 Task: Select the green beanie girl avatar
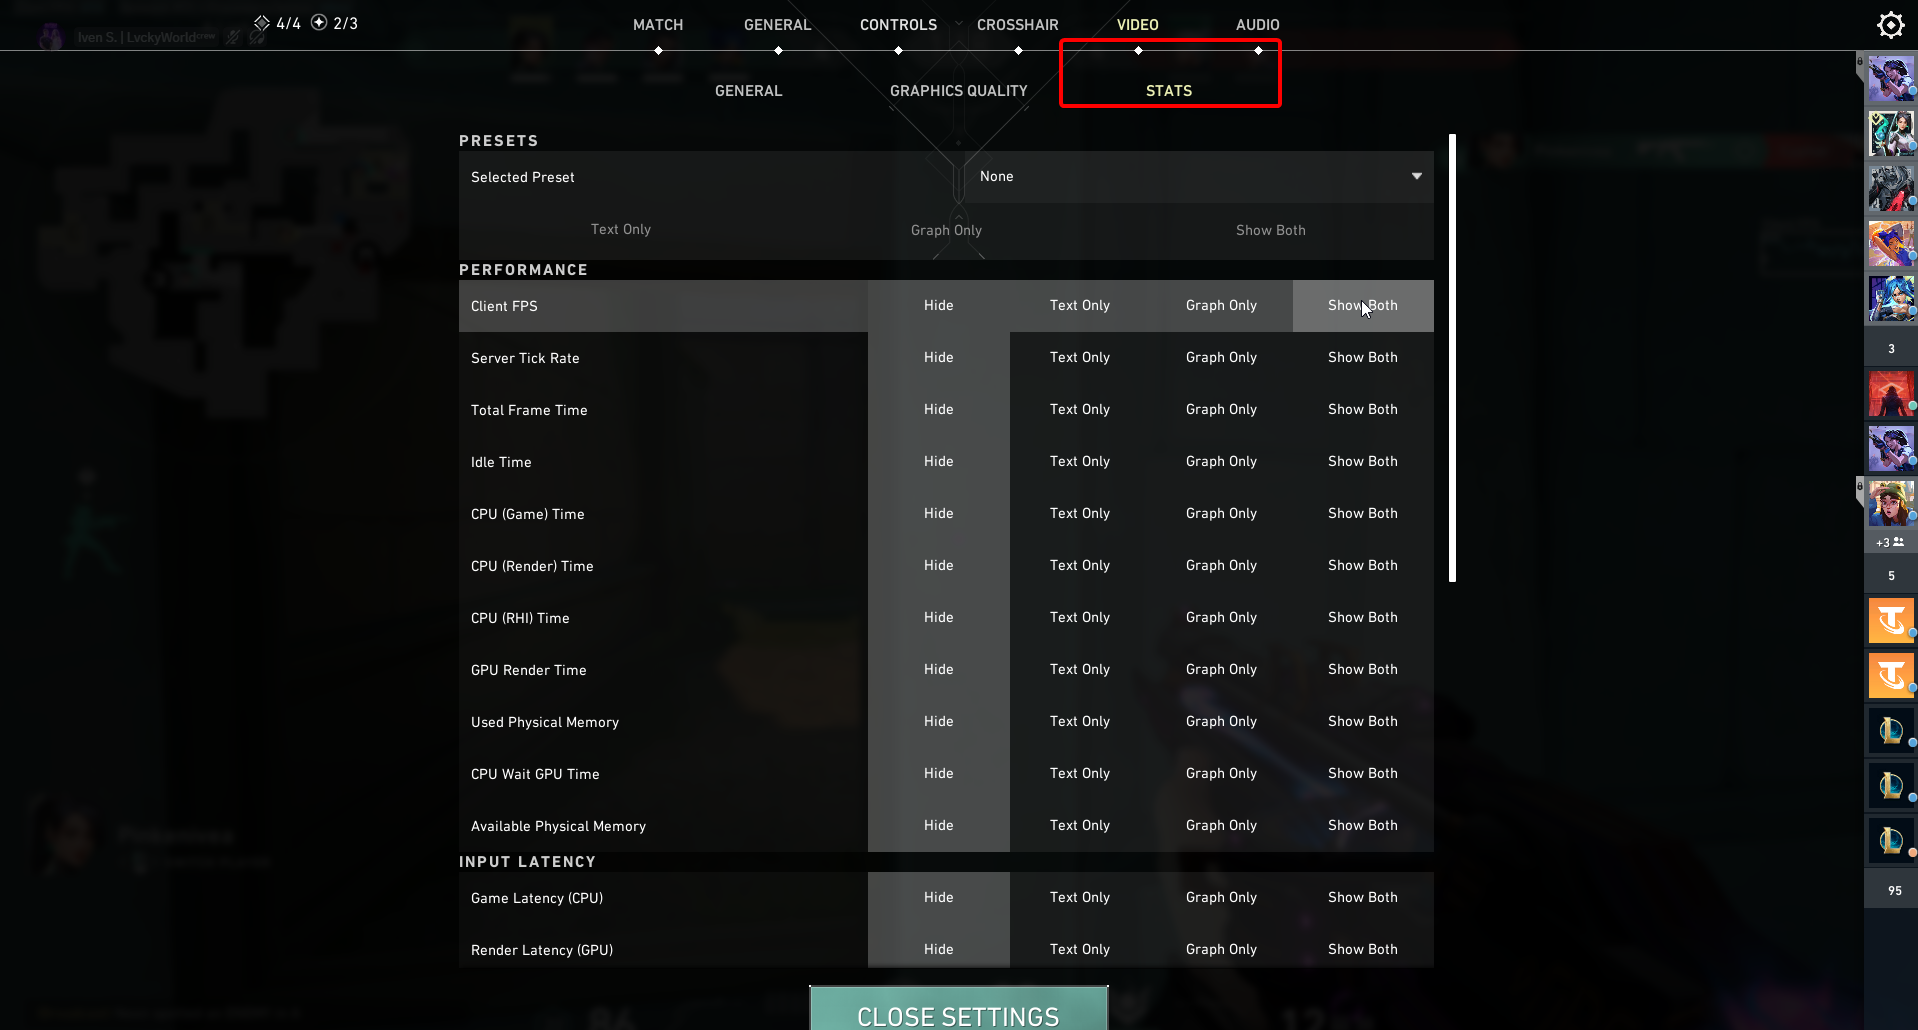pos(1890,503)
